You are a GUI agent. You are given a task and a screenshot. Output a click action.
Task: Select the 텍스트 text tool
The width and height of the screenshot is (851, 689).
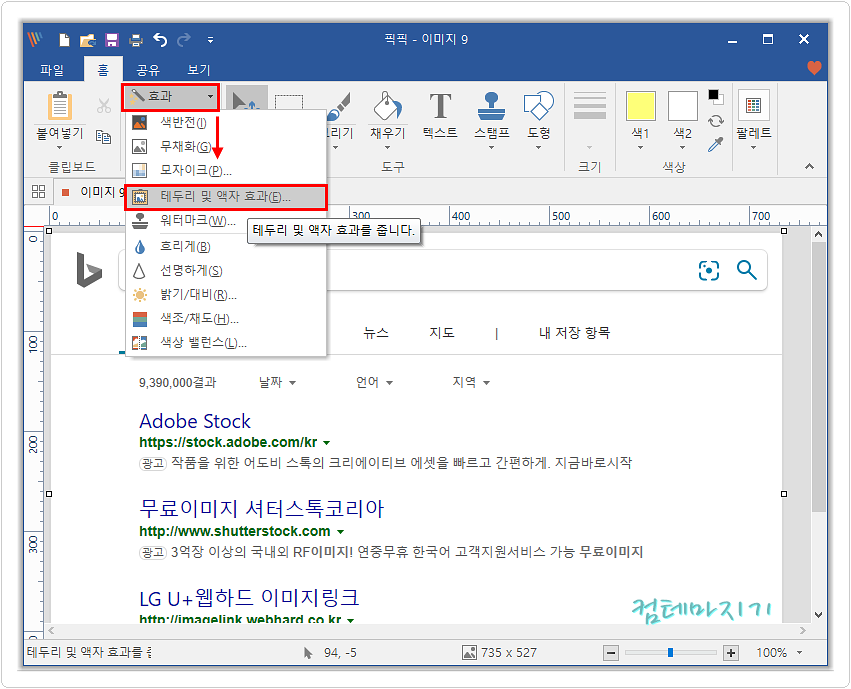(x=440, y=106)
